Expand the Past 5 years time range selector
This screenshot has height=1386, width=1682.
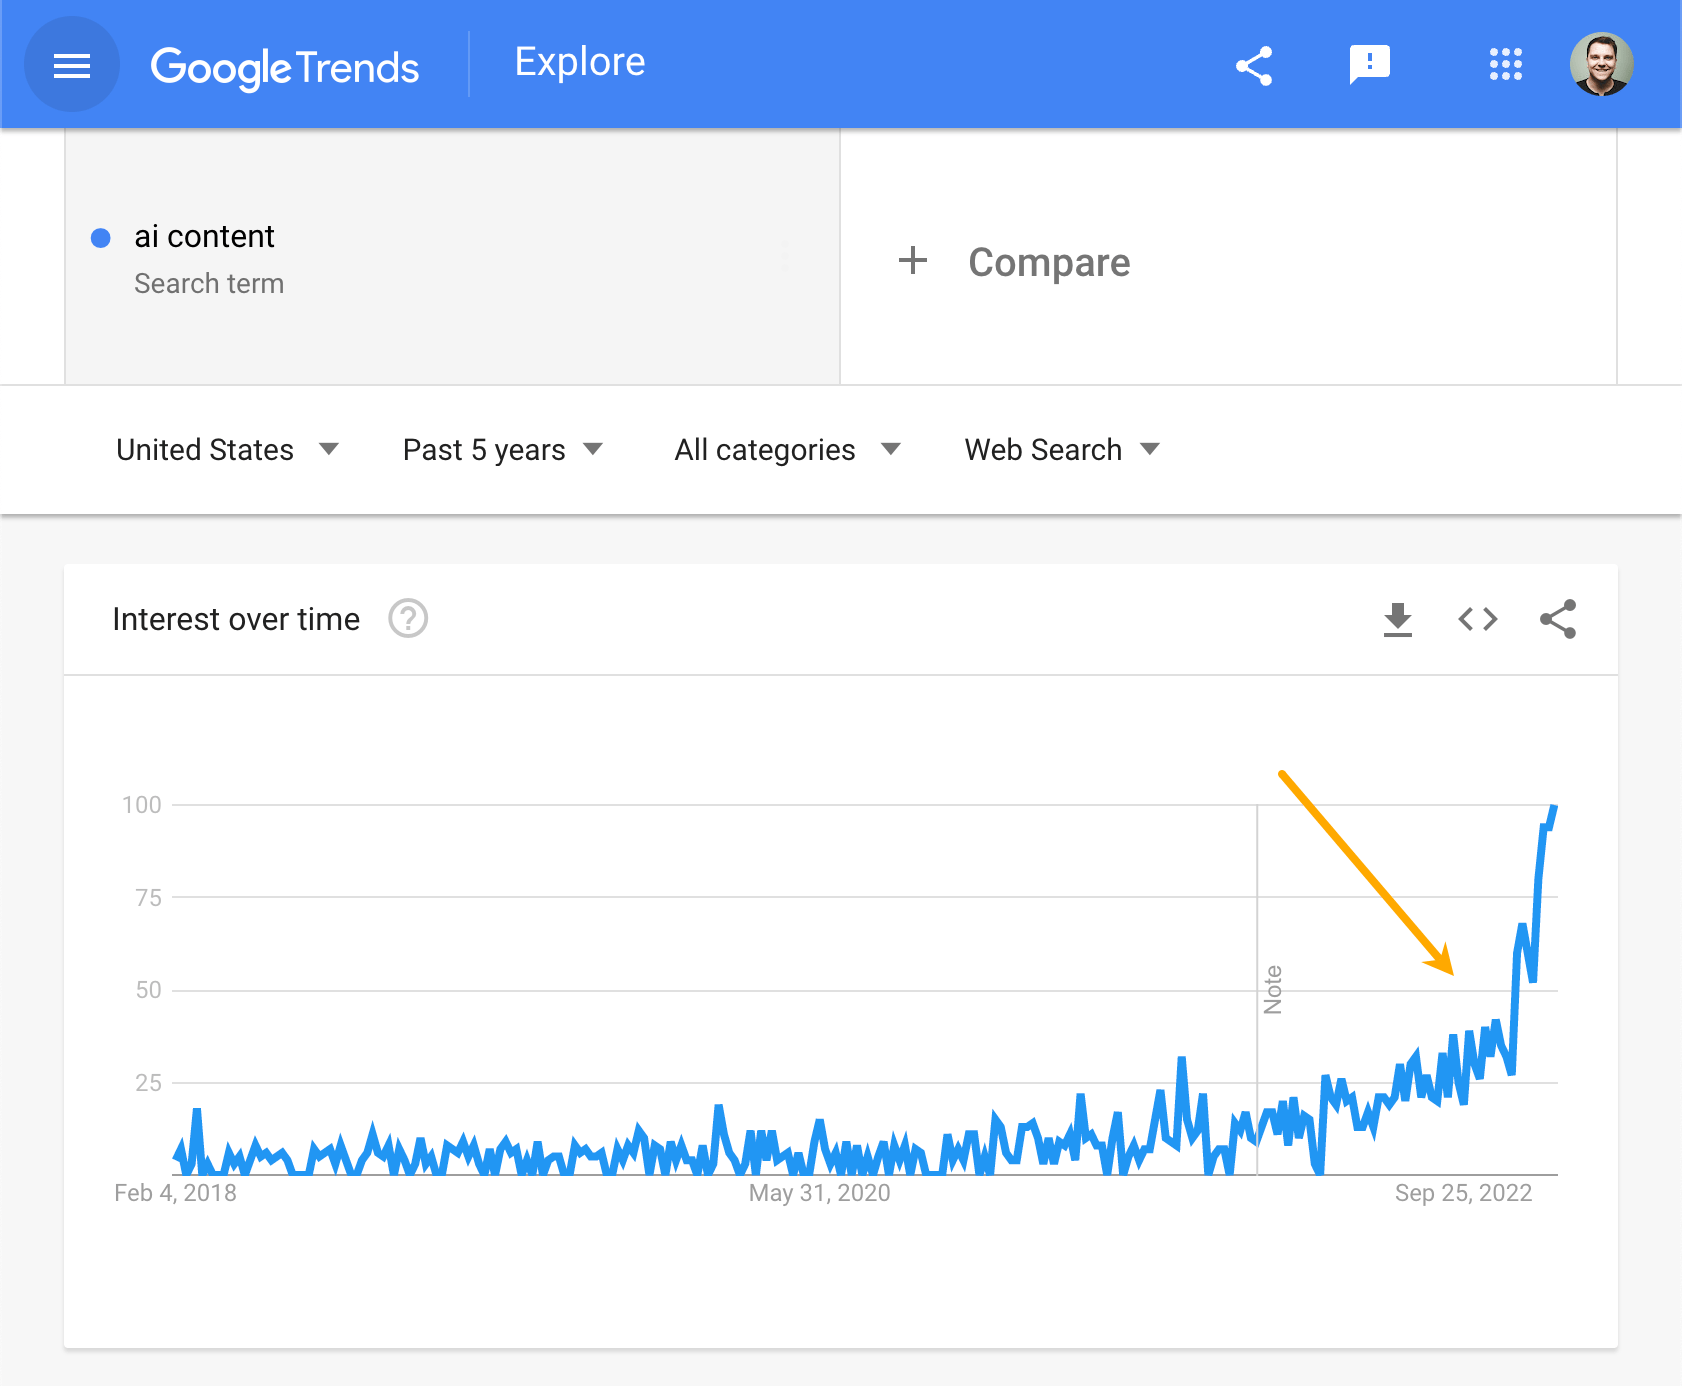500,449
